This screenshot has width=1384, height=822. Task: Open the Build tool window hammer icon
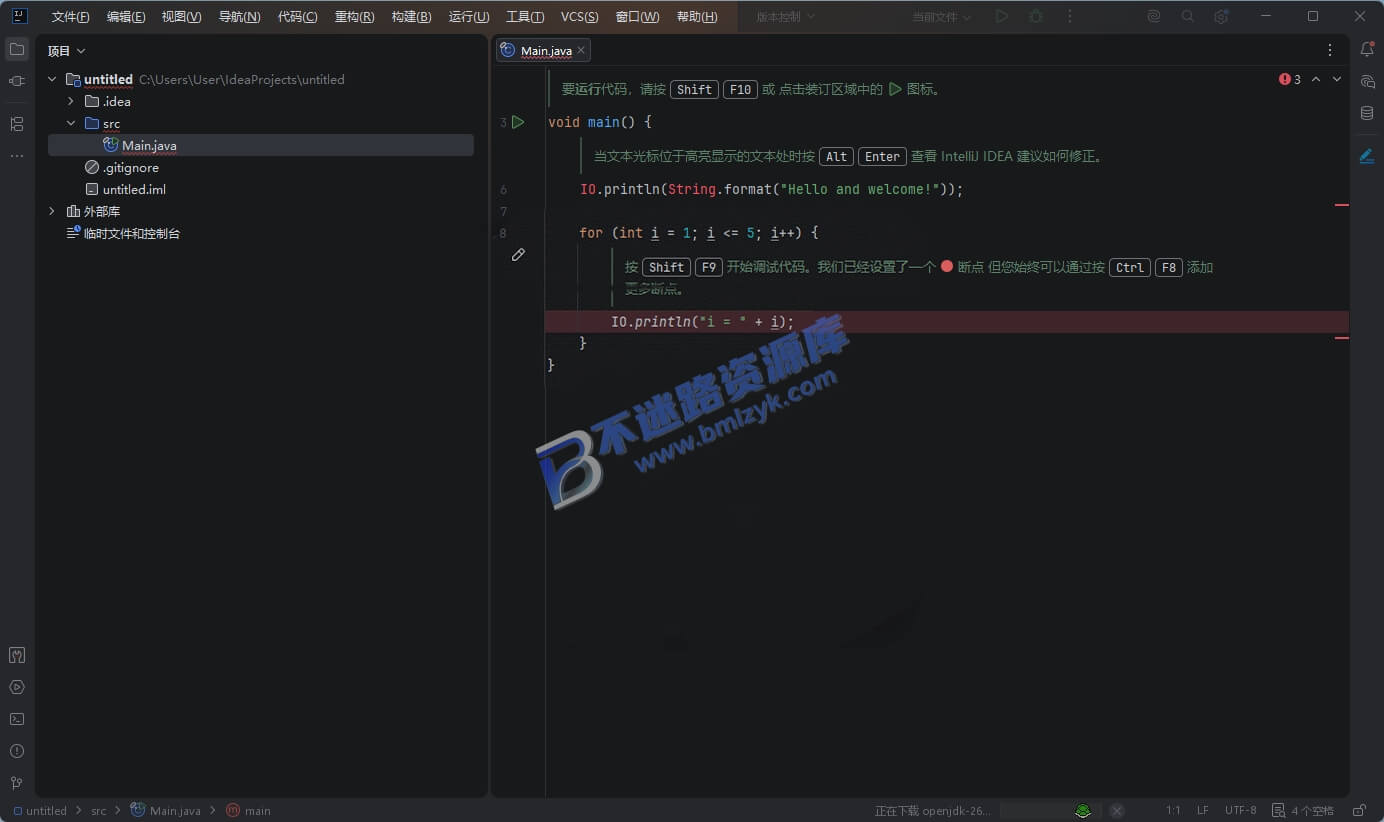[x=17, y=655]
